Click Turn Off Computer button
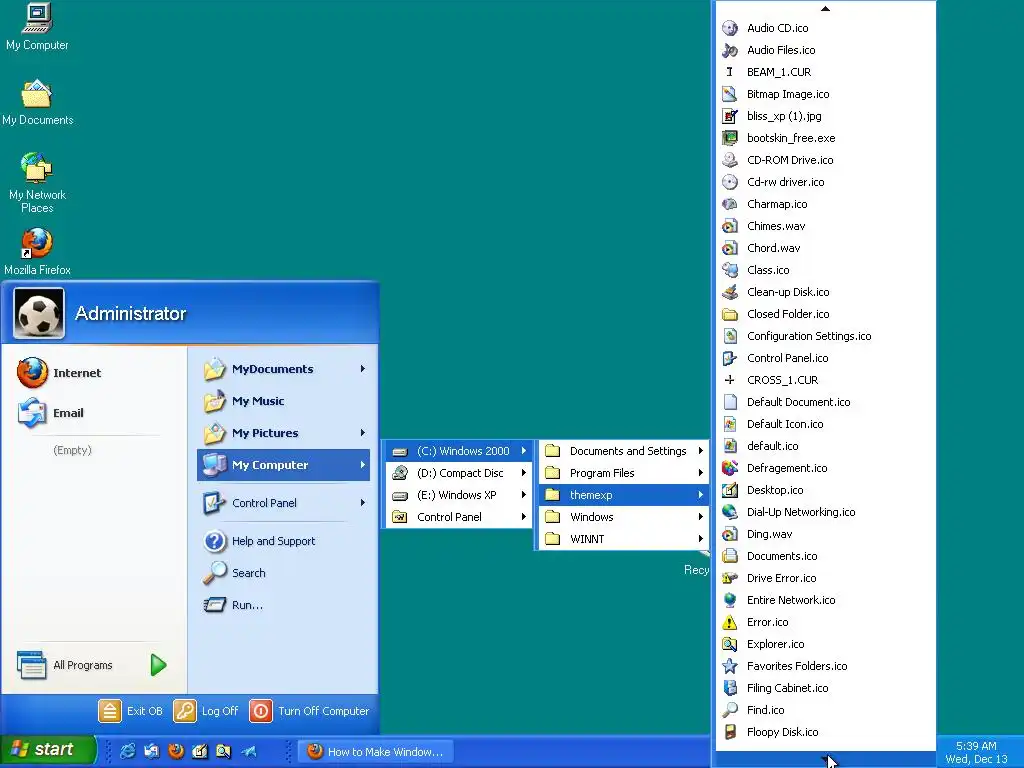Image resolution: width=1024 pixels, height=768 pixels. [310, 711]
